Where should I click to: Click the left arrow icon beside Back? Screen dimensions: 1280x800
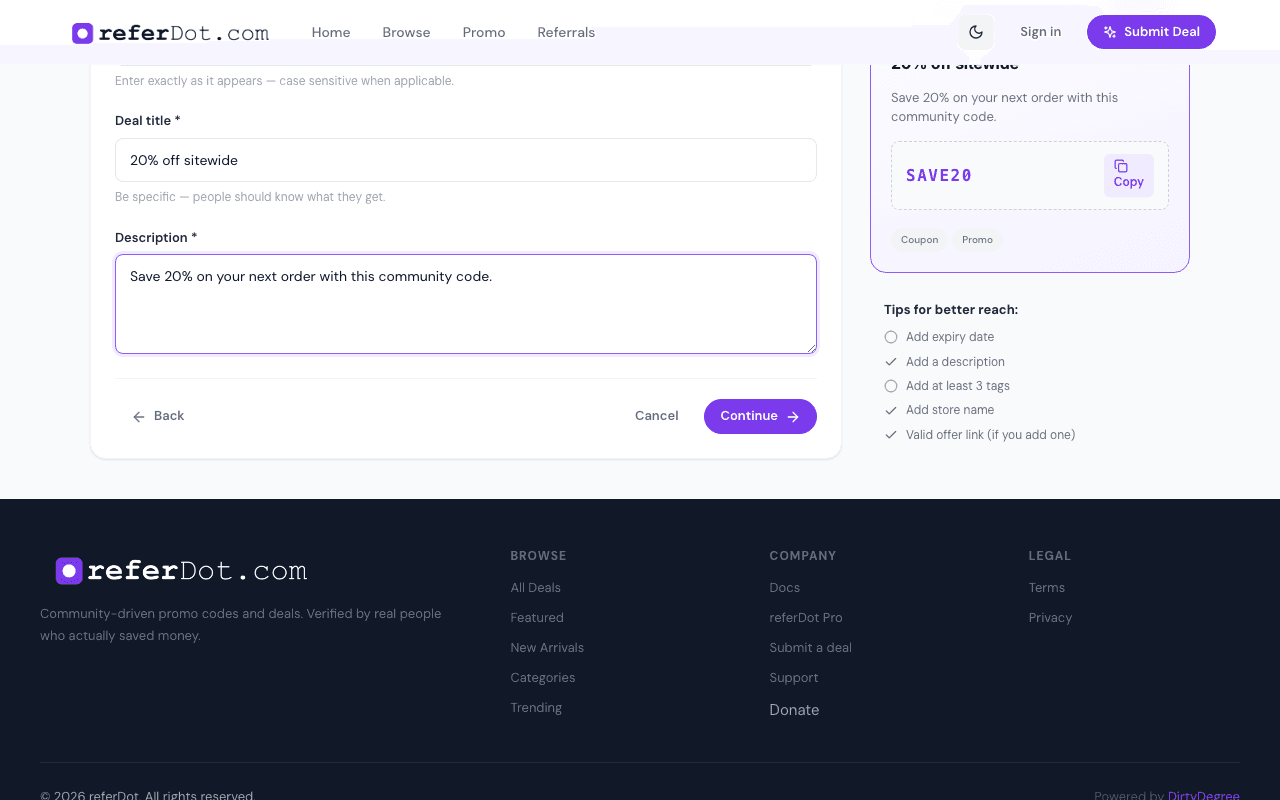pos(139,417)
